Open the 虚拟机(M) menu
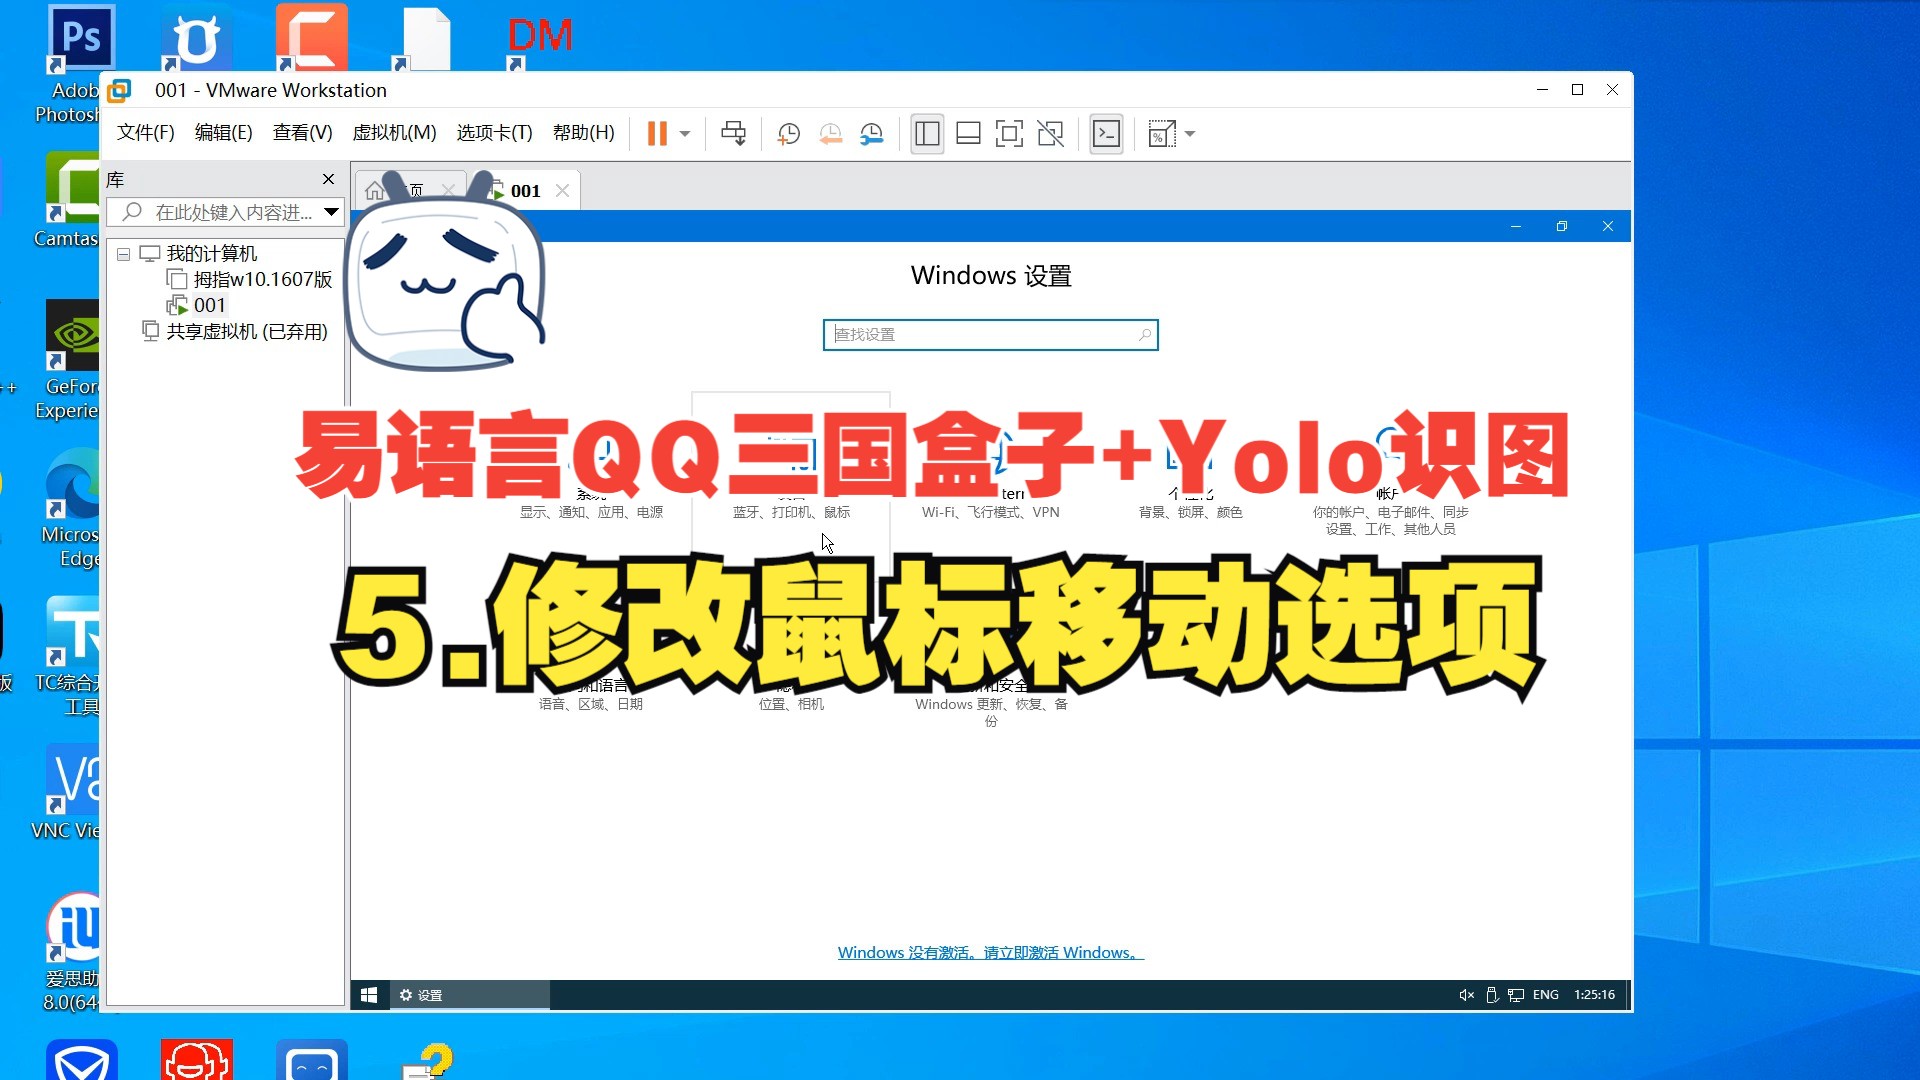Viewport: 1920px width, 1080px height. pyautogui.click(x=394, y=132)
